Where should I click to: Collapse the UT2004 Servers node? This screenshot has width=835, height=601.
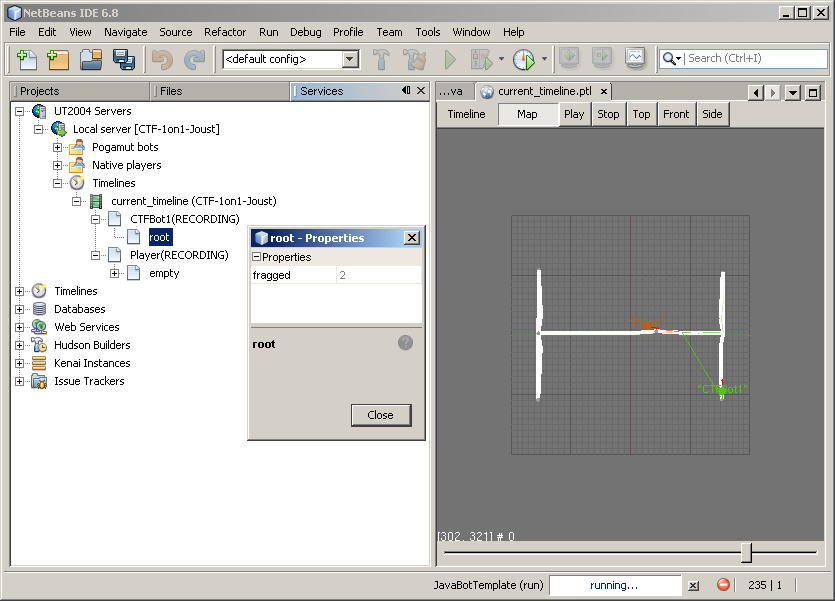coord(20,111)
